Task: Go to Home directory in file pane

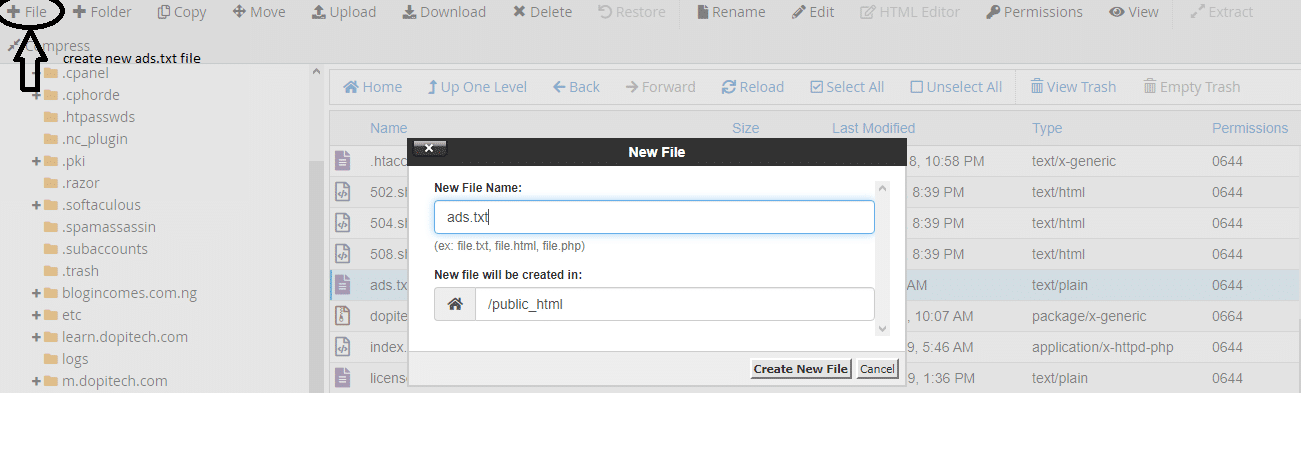Action: tap(372, 87)
